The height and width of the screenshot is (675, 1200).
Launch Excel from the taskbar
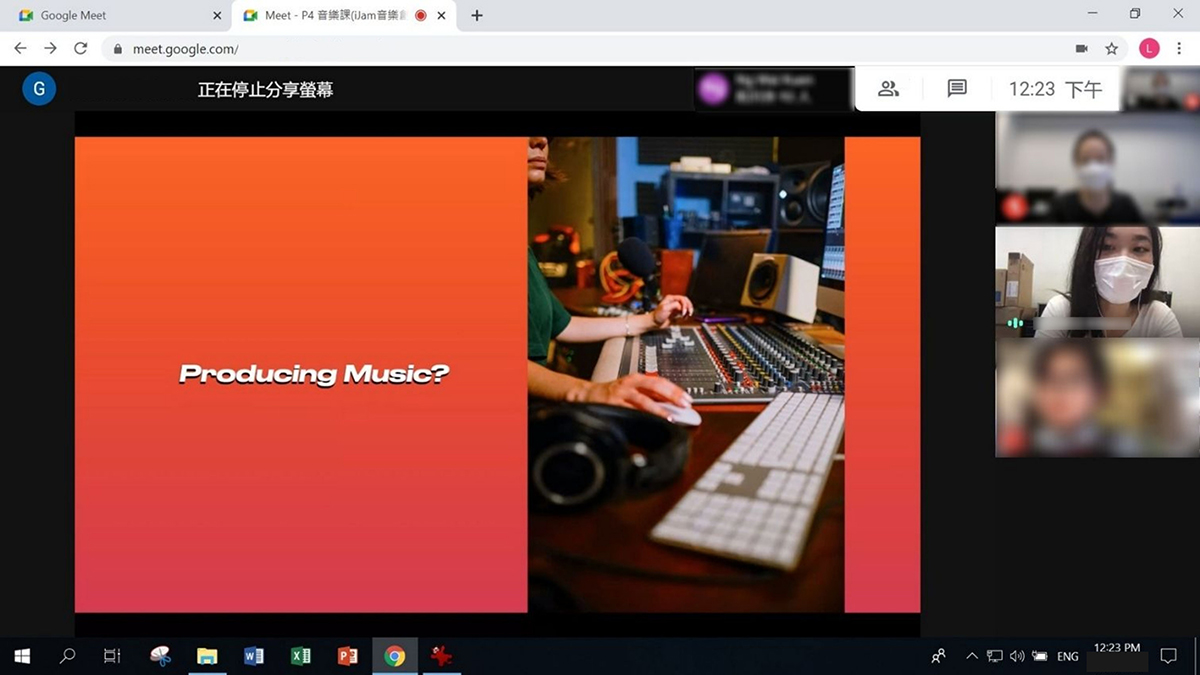(300, 656)
